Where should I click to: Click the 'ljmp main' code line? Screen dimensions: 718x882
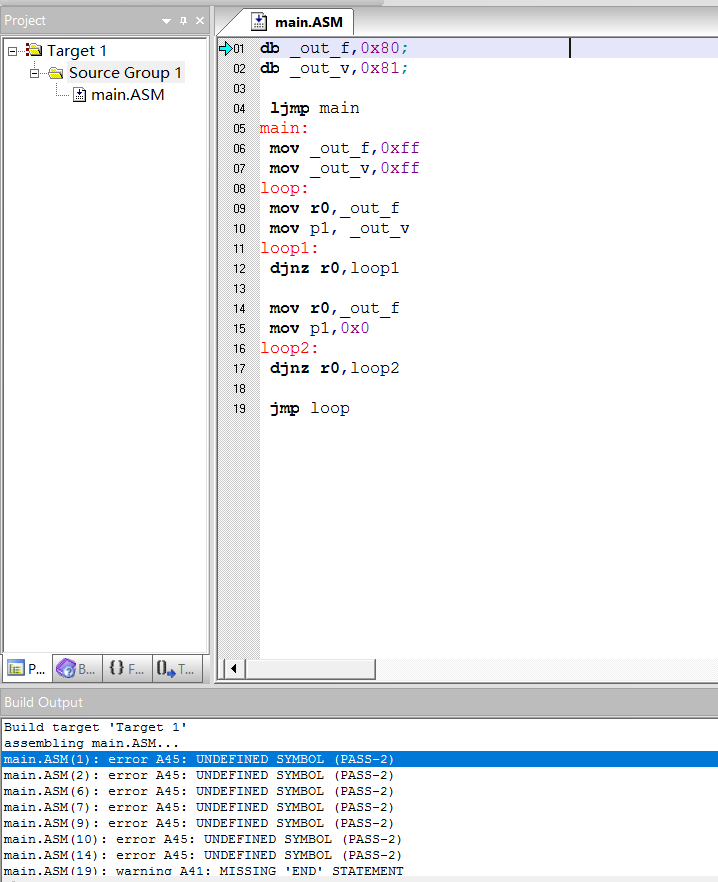[x=315, y=108]
